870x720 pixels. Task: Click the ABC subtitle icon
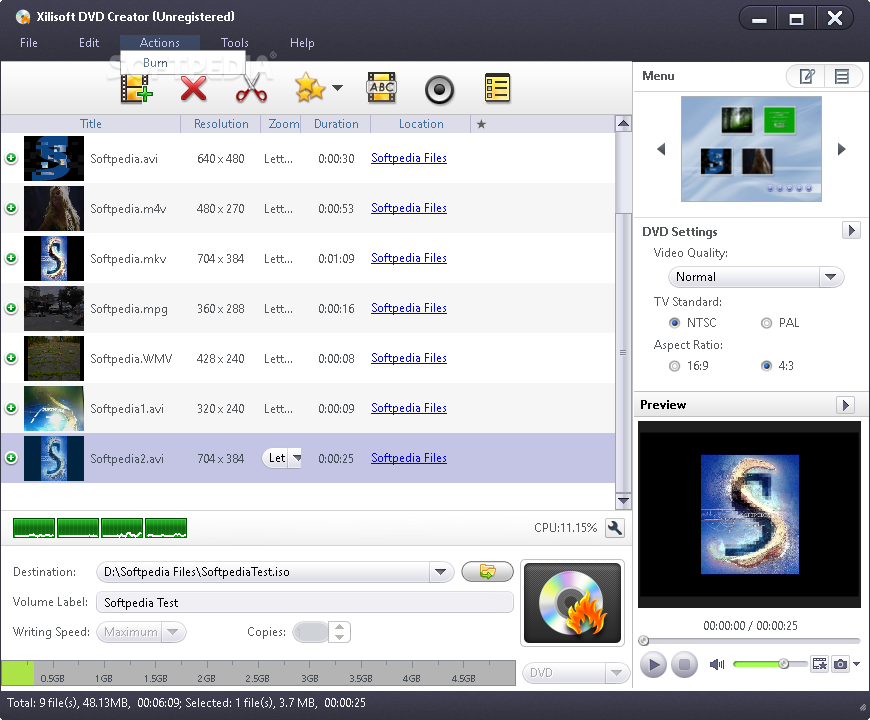[x=381, y=88]
